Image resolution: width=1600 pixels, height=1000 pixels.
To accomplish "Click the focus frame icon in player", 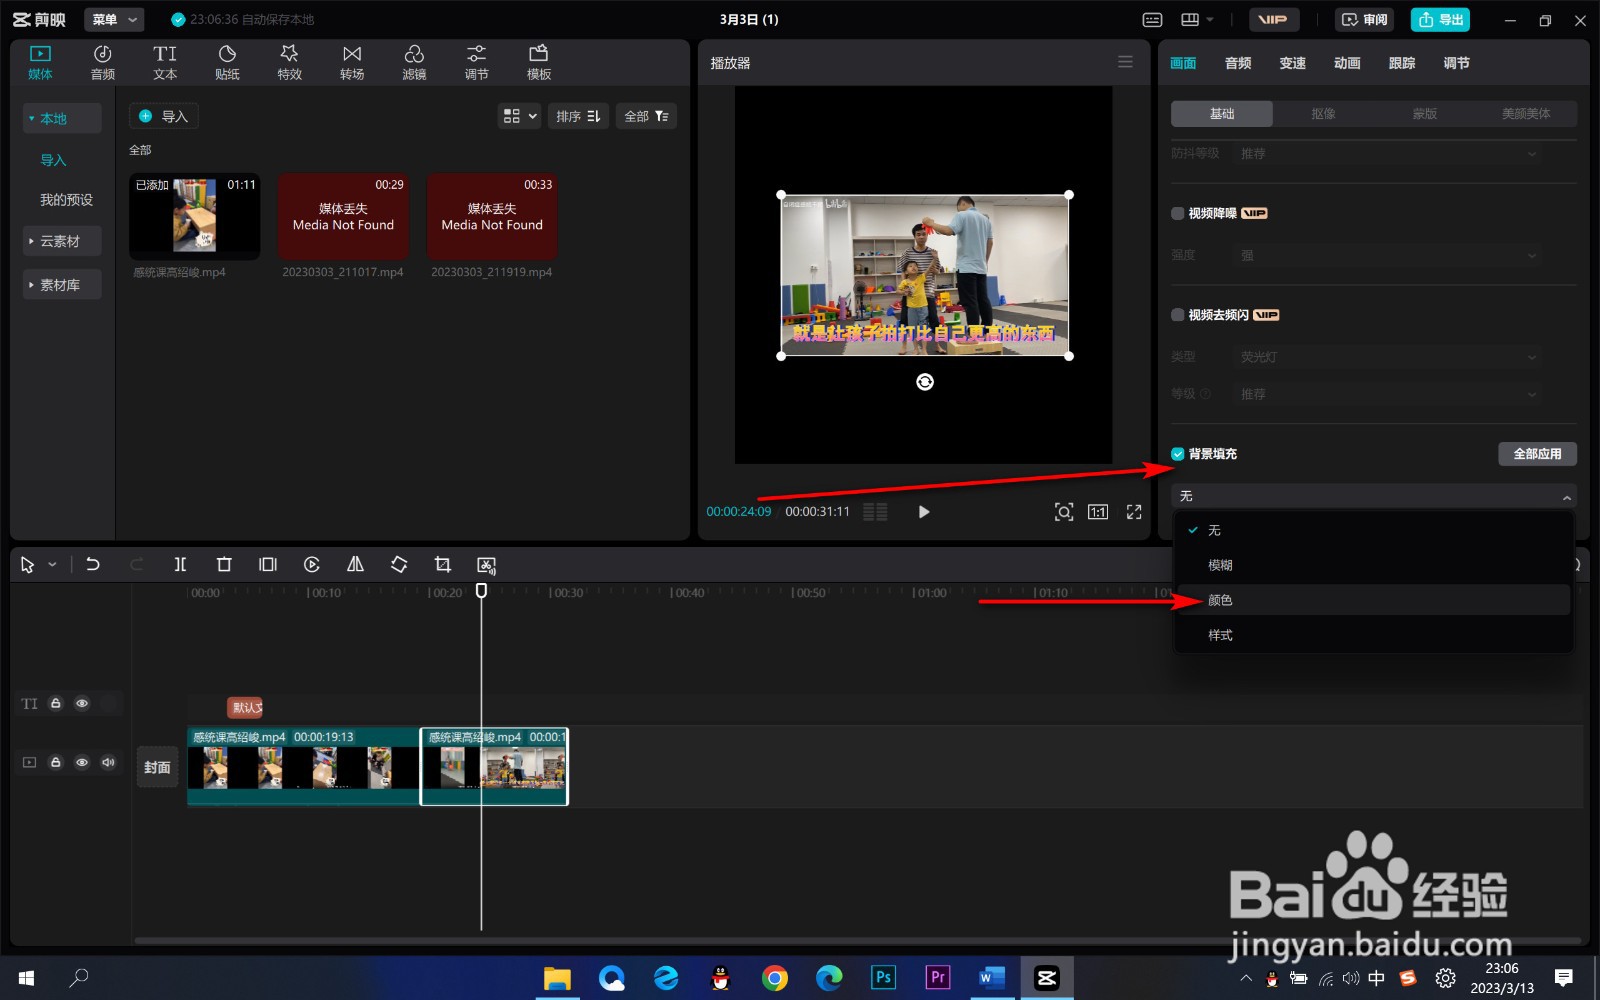I will (1064, 512).
